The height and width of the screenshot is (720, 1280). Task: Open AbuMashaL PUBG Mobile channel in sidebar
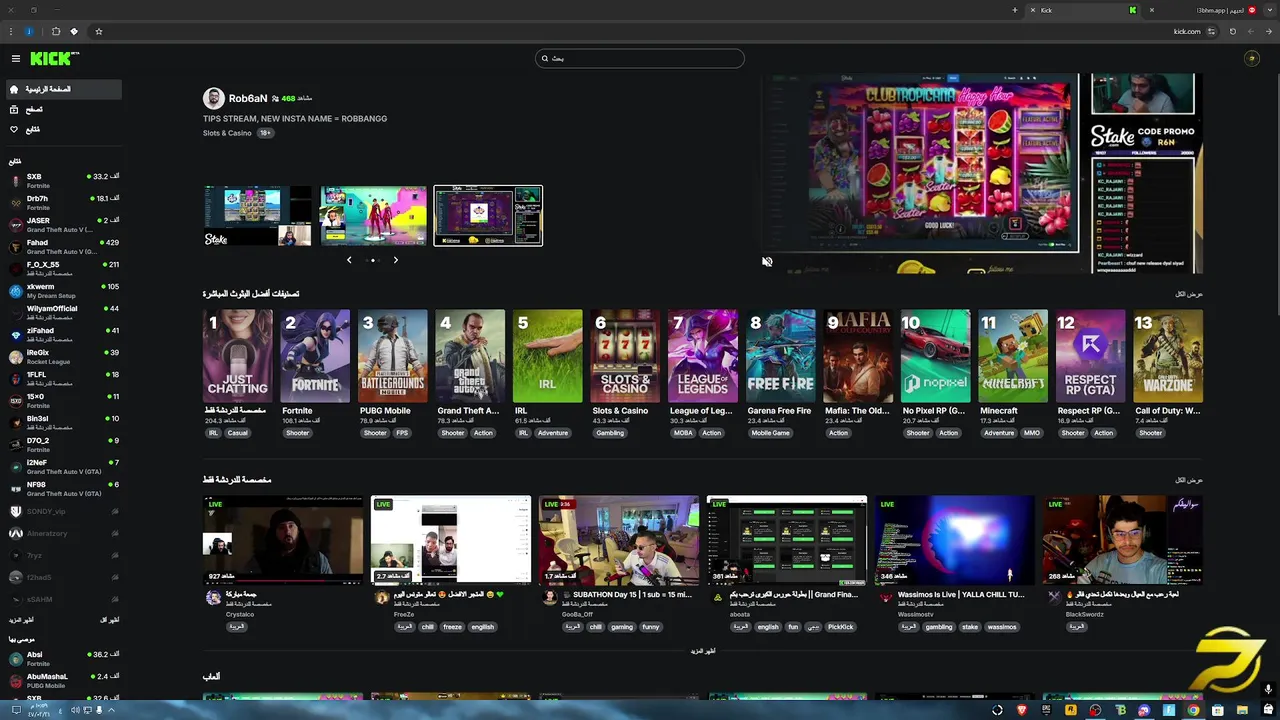tap(64, 681)
